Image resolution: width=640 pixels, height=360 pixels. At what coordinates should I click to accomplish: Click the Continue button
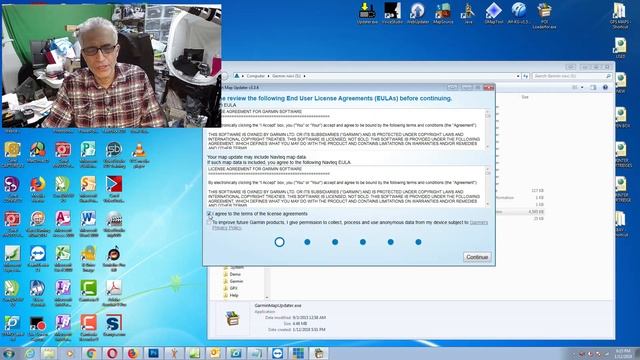tap(477, 257)
